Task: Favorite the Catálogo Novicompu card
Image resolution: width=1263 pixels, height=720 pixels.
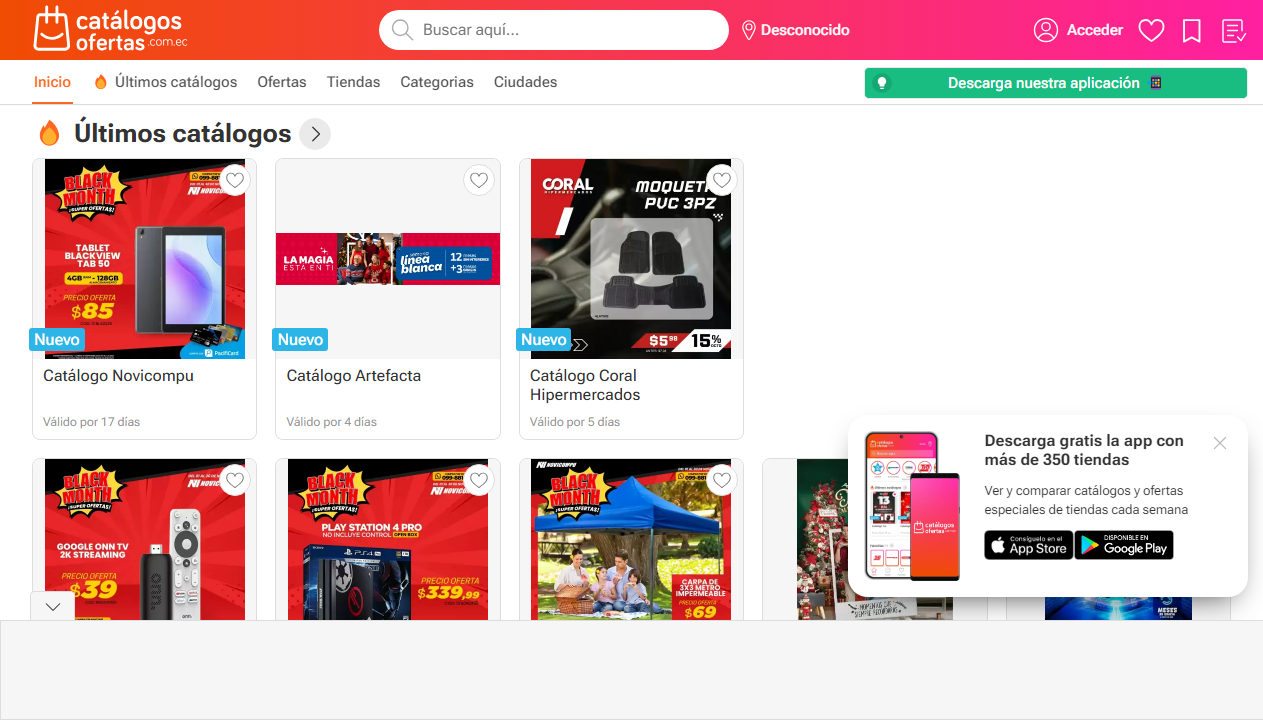Action: pyautogui.click(x=235, y=180)
